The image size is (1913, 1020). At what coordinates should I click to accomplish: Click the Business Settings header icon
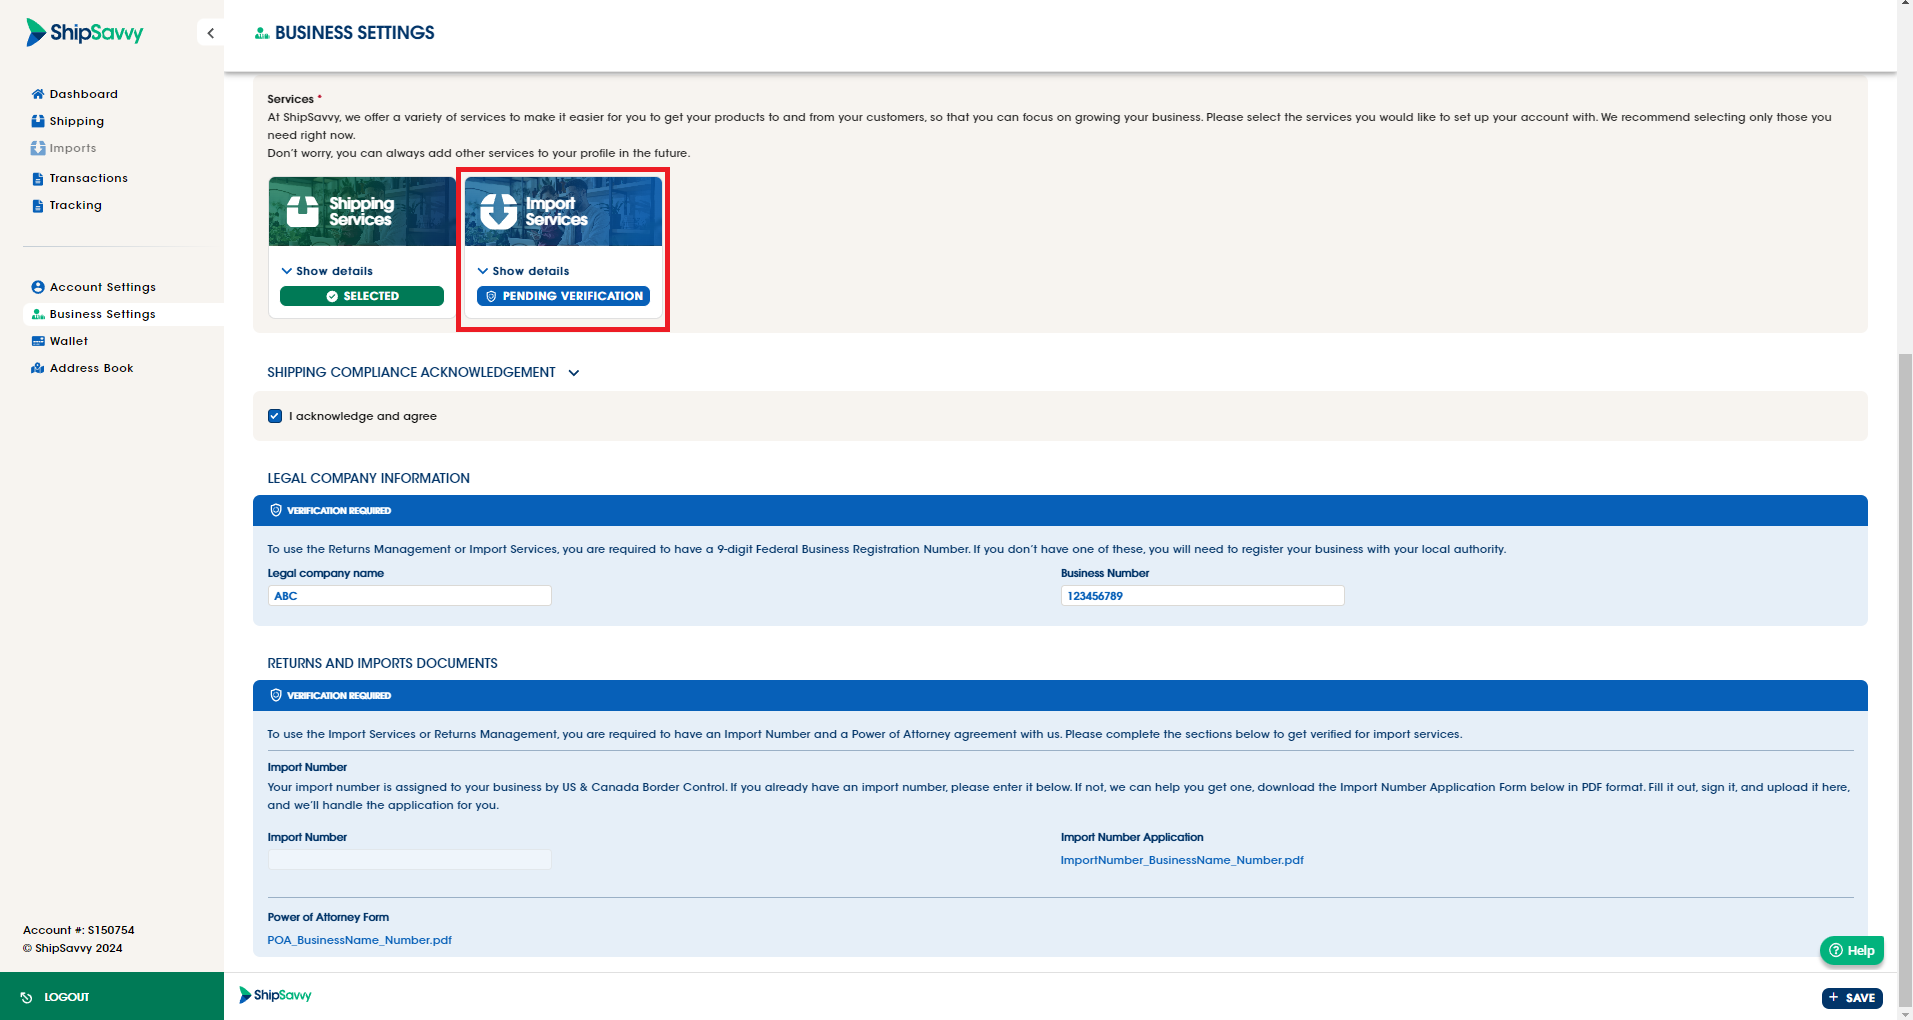262,33
